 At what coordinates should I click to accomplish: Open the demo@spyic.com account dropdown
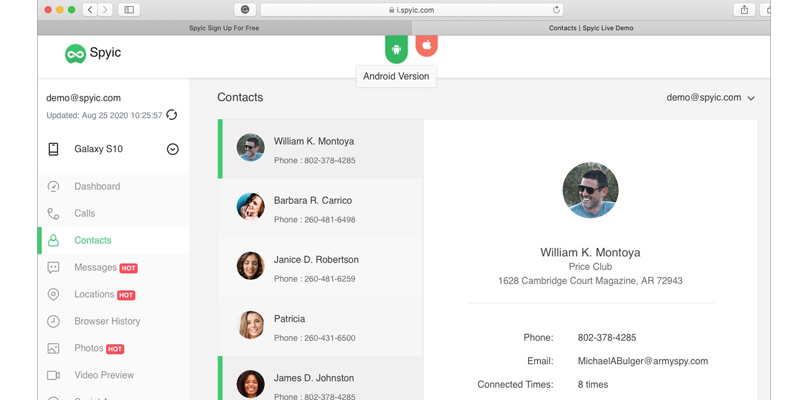(x=710, y=98)
